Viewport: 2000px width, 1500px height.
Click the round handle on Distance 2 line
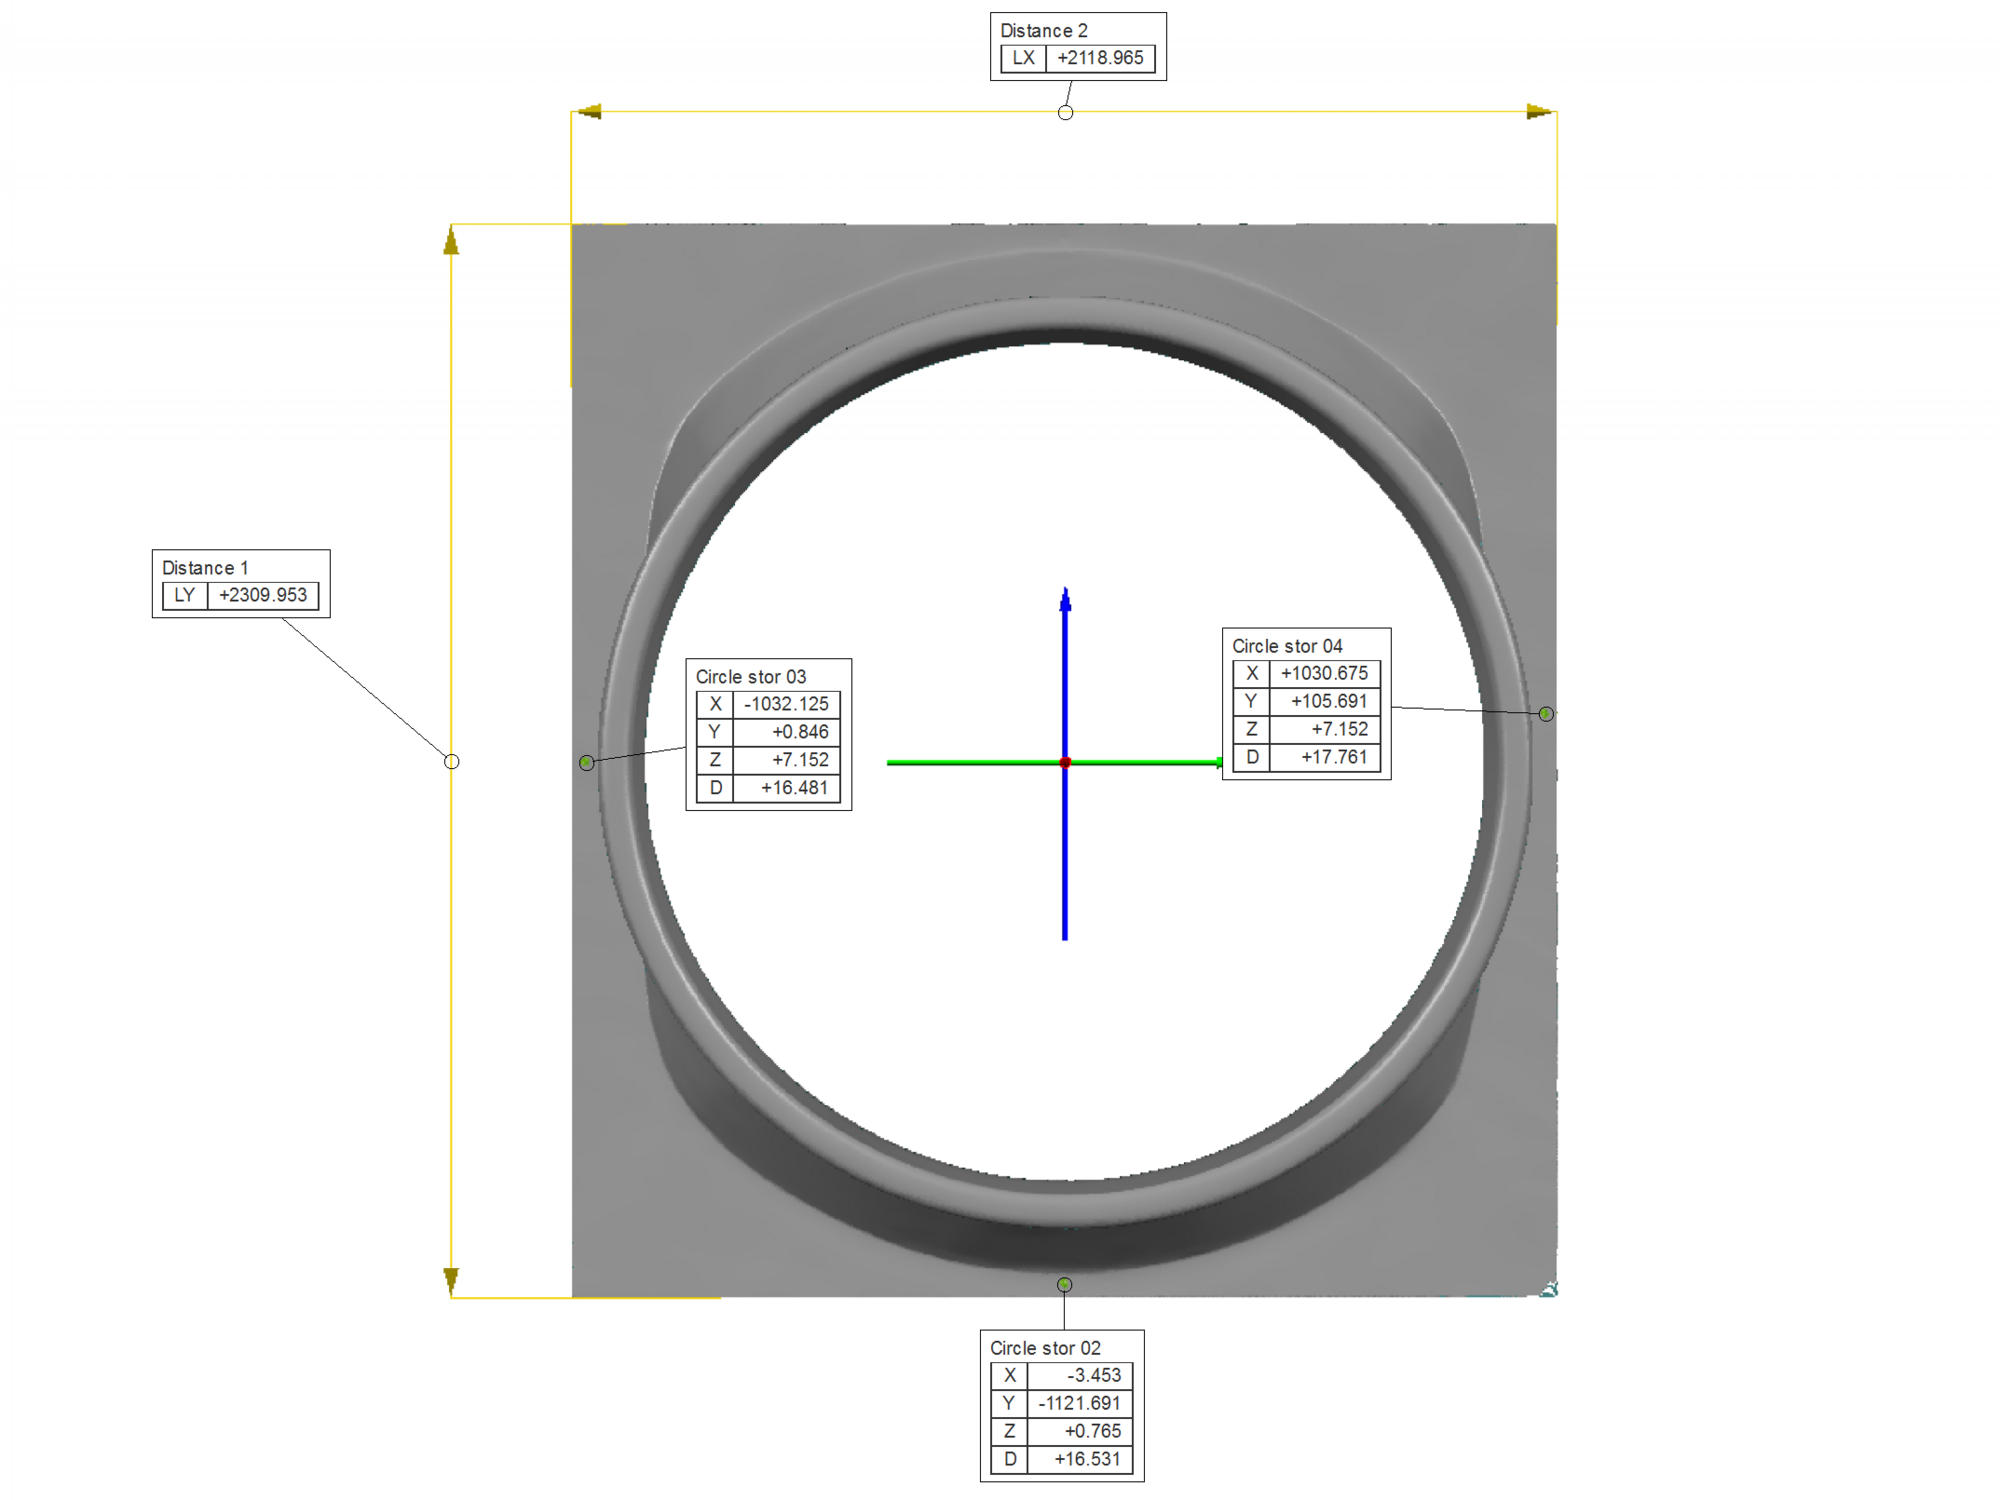point(1065,113)
